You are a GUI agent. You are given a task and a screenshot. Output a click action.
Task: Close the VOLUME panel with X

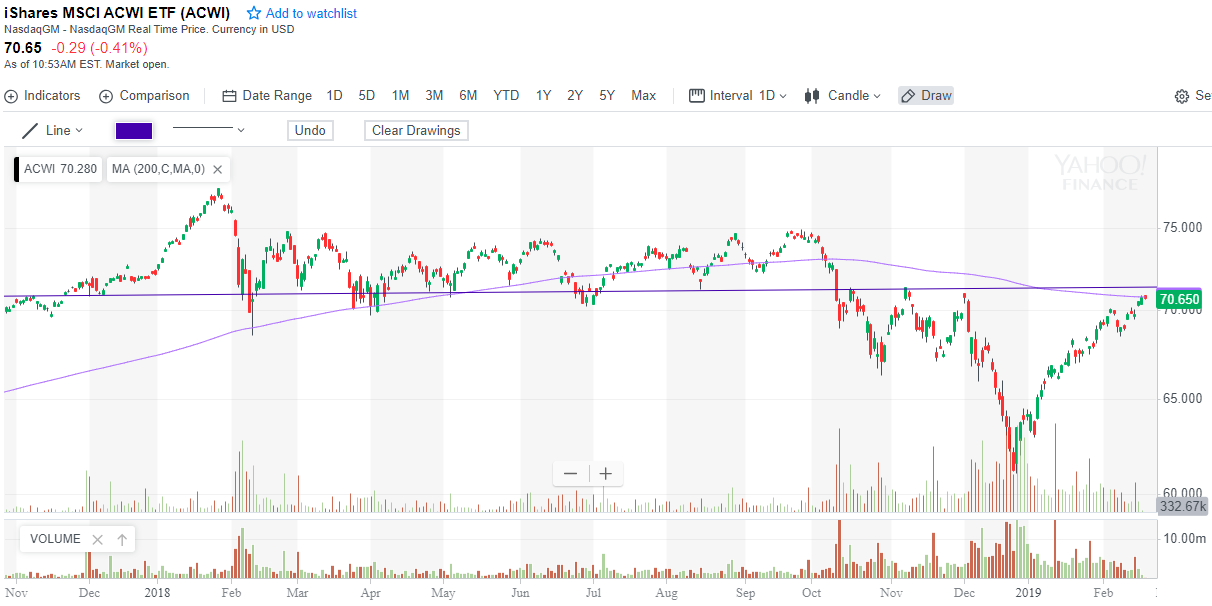(x=97, y=539)
